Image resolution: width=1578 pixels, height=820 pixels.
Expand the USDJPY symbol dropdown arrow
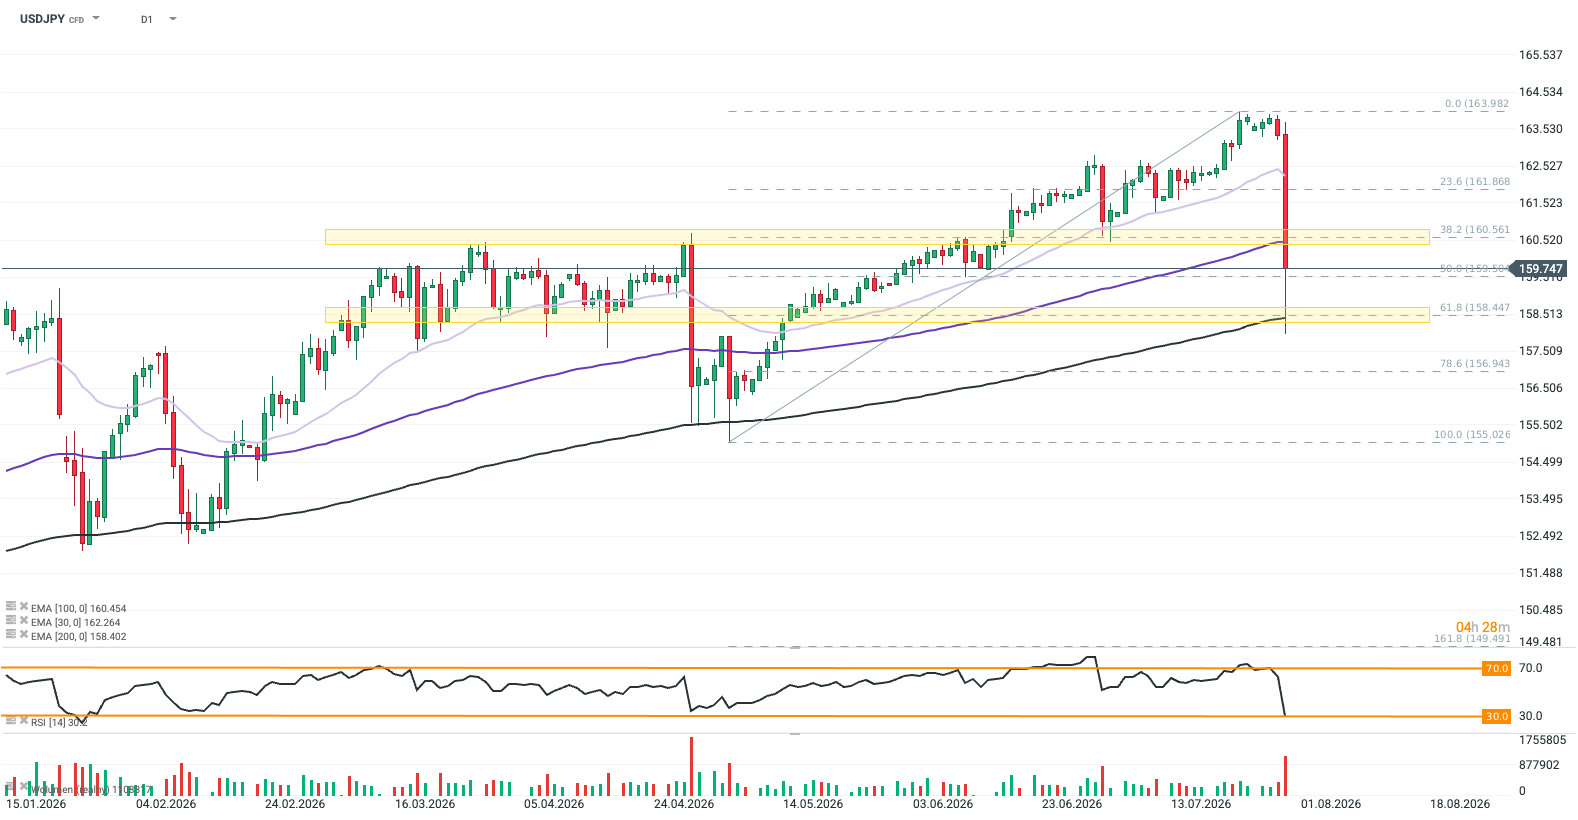96,18
